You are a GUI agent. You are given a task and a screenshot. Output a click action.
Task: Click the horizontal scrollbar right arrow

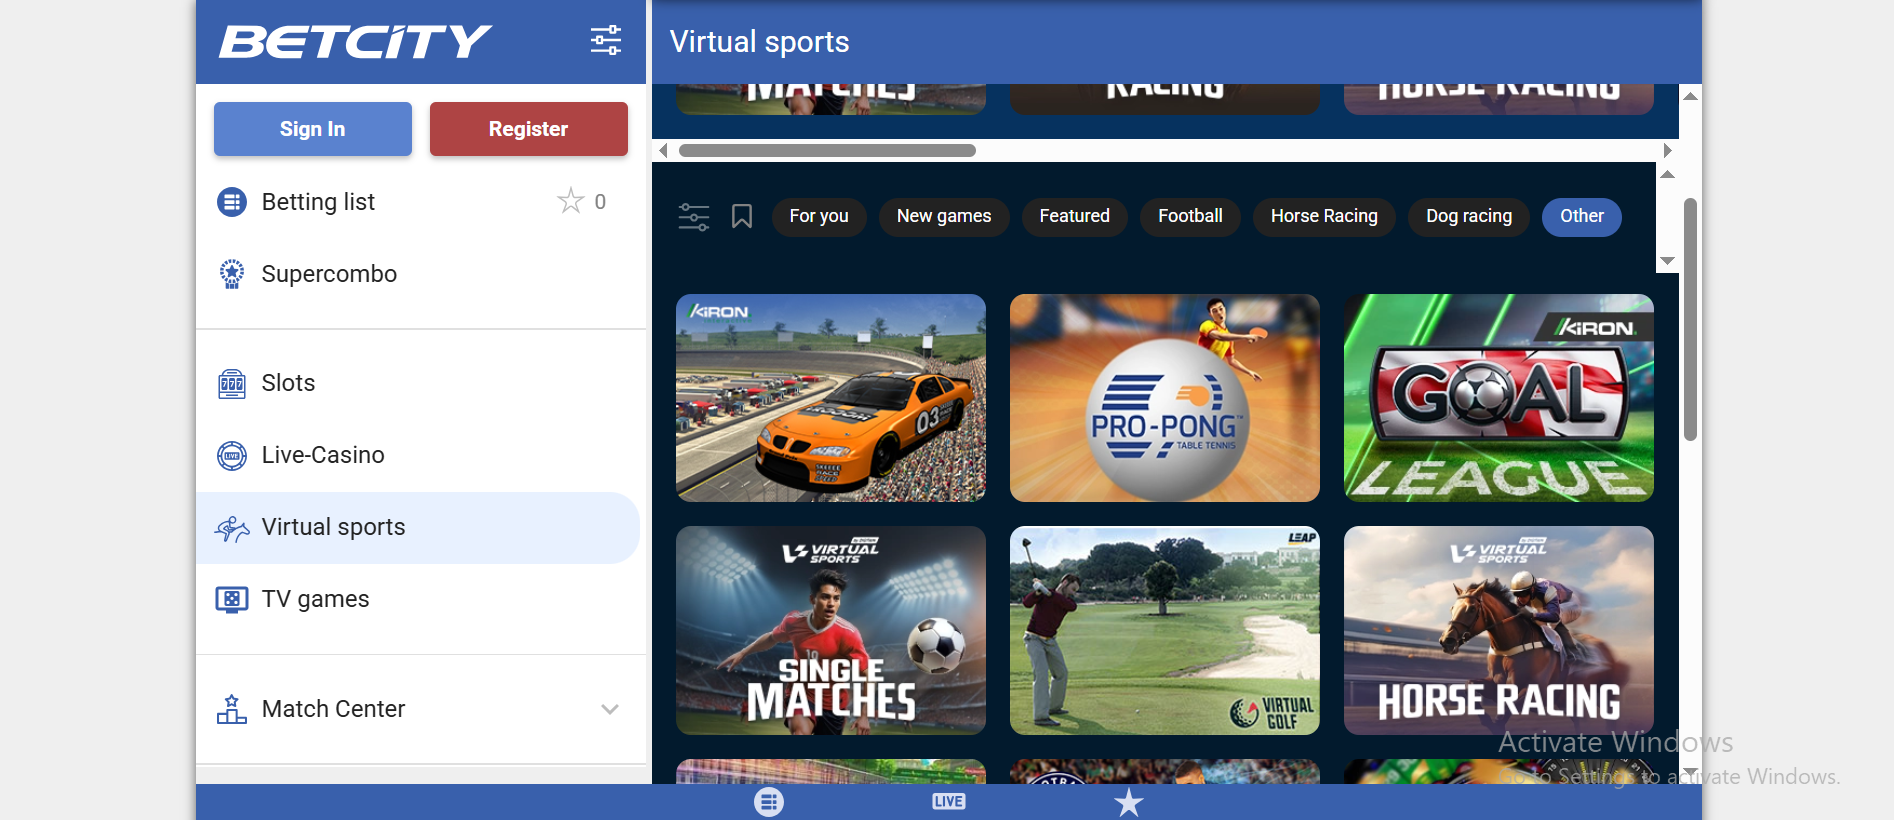coord(1667,151)
